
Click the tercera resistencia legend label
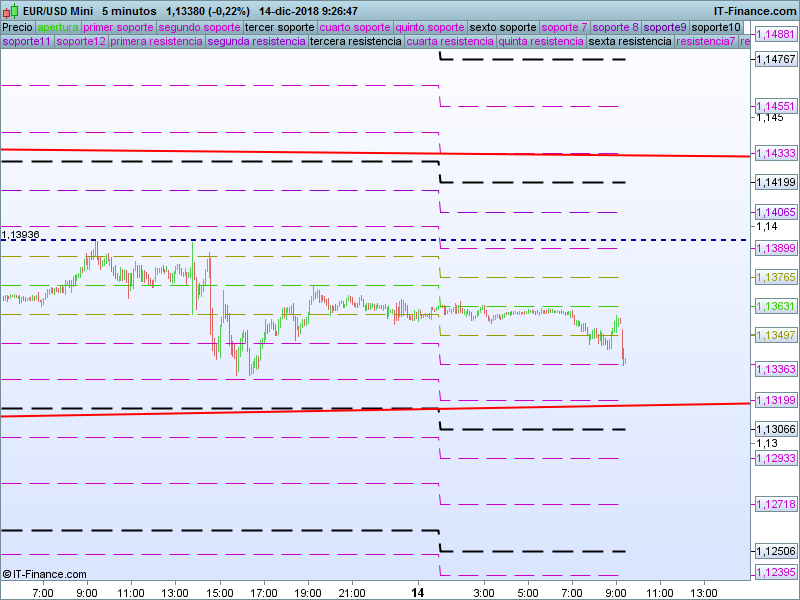(x=355, y=42)
